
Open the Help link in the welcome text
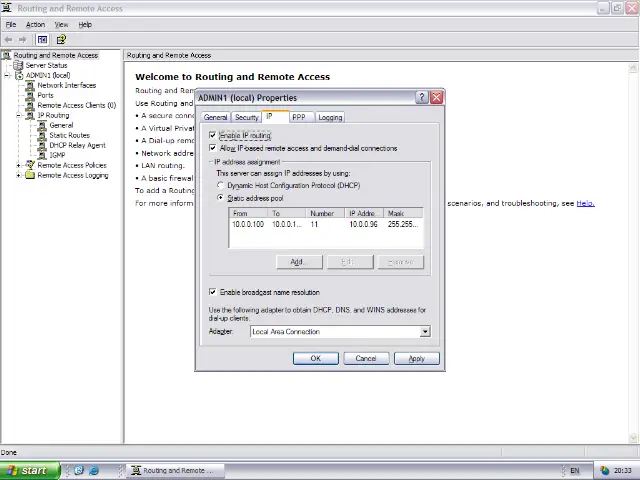585,203
